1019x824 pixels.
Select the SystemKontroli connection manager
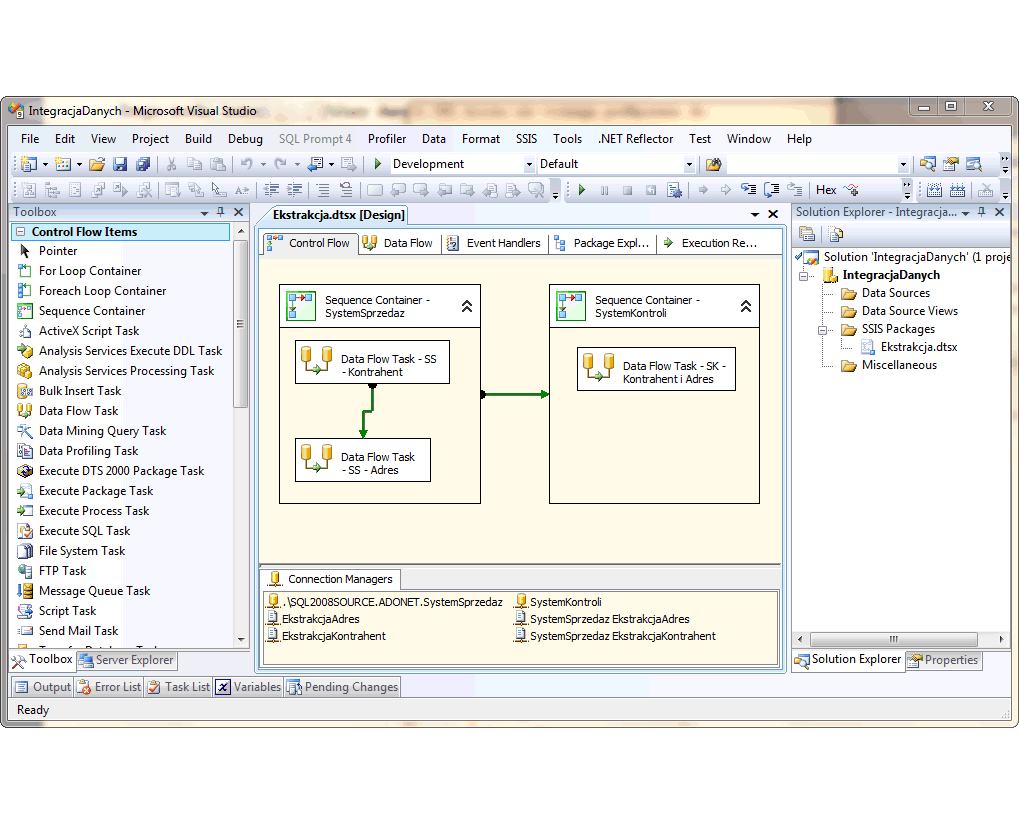tap(559, 602)
